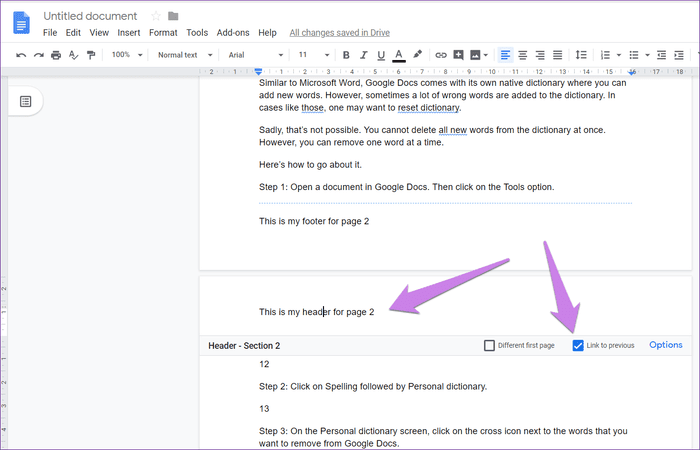700x450 pixels.
Task: Justify the text
Action: 558,55
